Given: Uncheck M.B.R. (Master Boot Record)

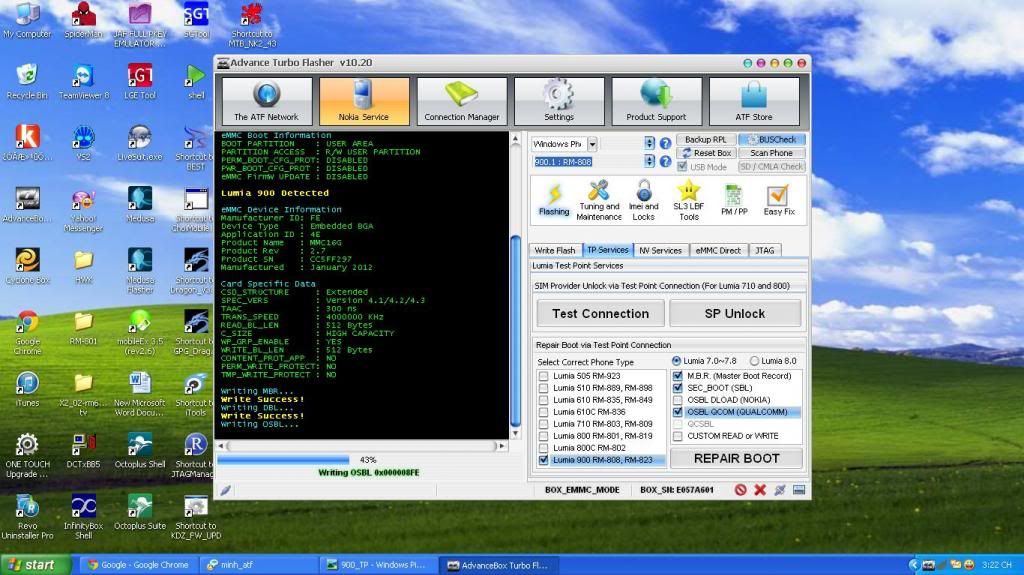Looking at the screenshot, I should 678,376.
